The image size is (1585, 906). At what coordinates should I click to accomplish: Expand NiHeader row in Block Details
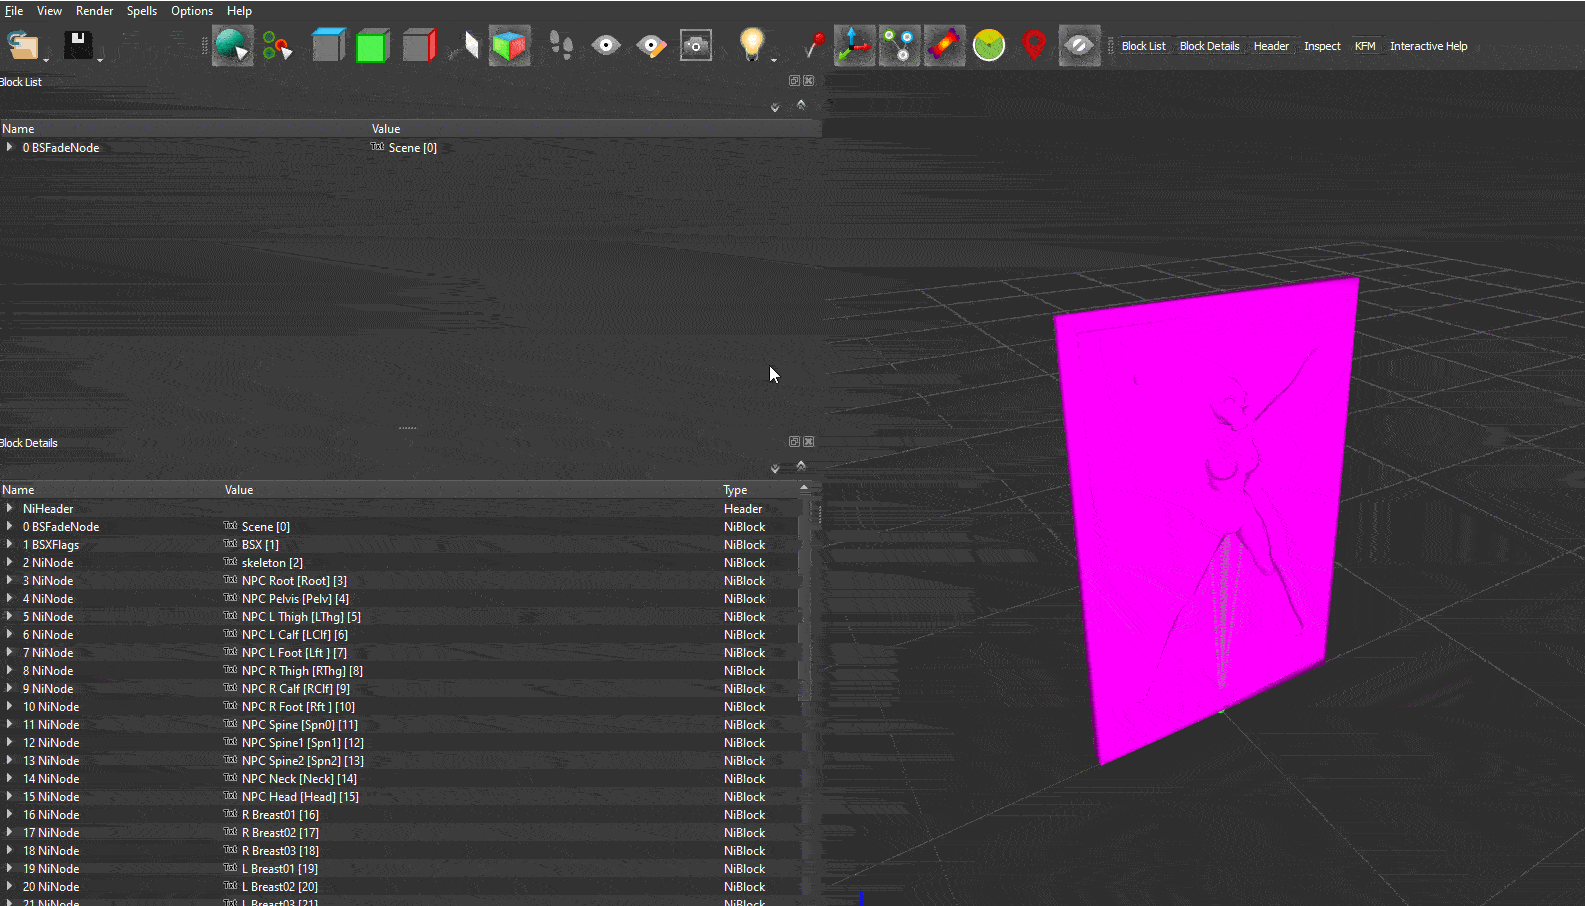coord(10,508)
